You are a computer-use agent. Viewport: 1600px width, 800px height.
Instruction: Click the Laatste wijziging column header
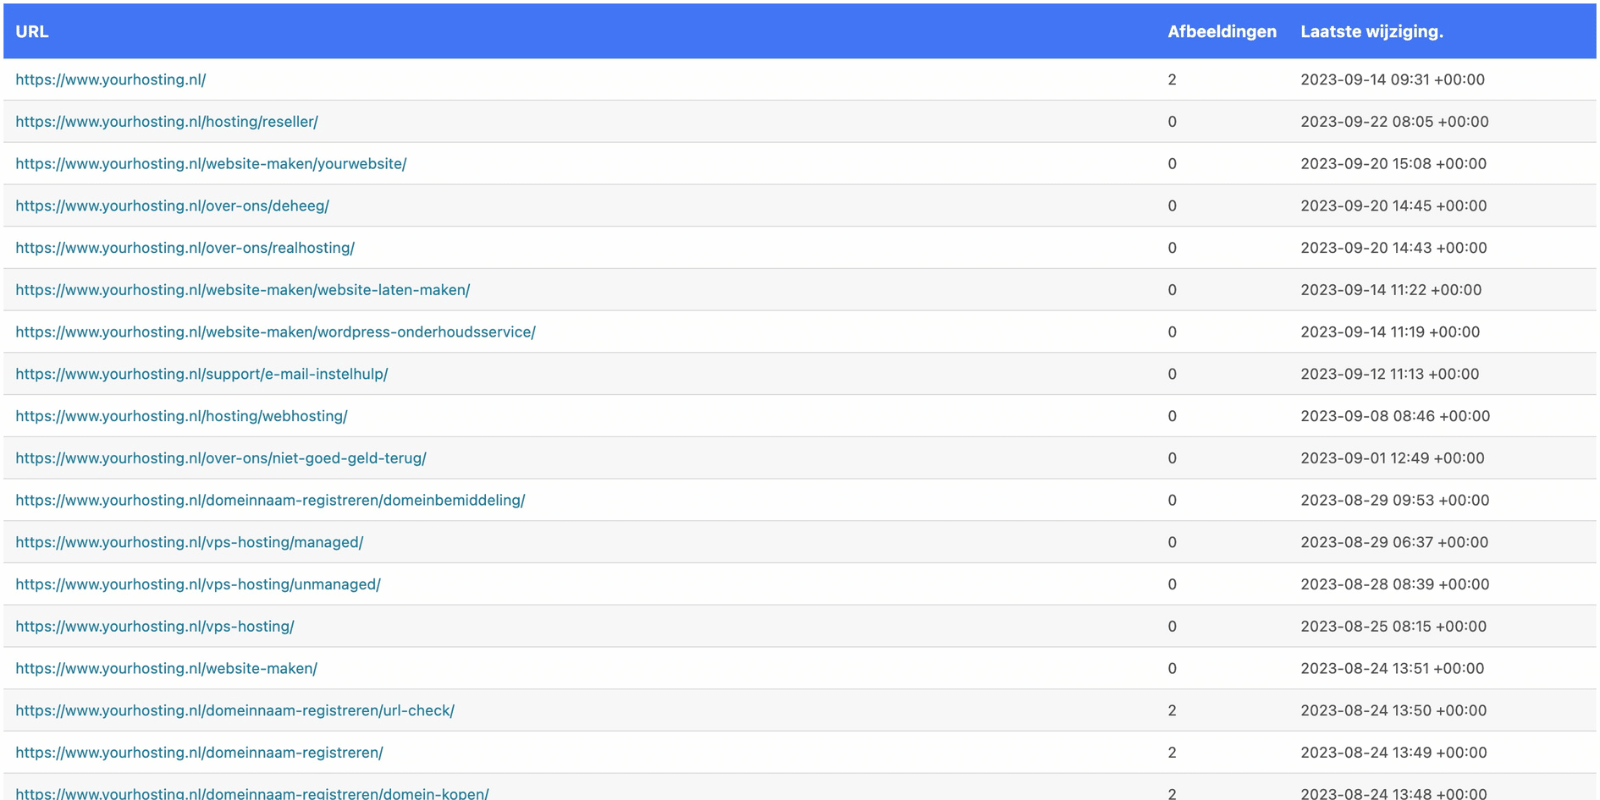1372,32
